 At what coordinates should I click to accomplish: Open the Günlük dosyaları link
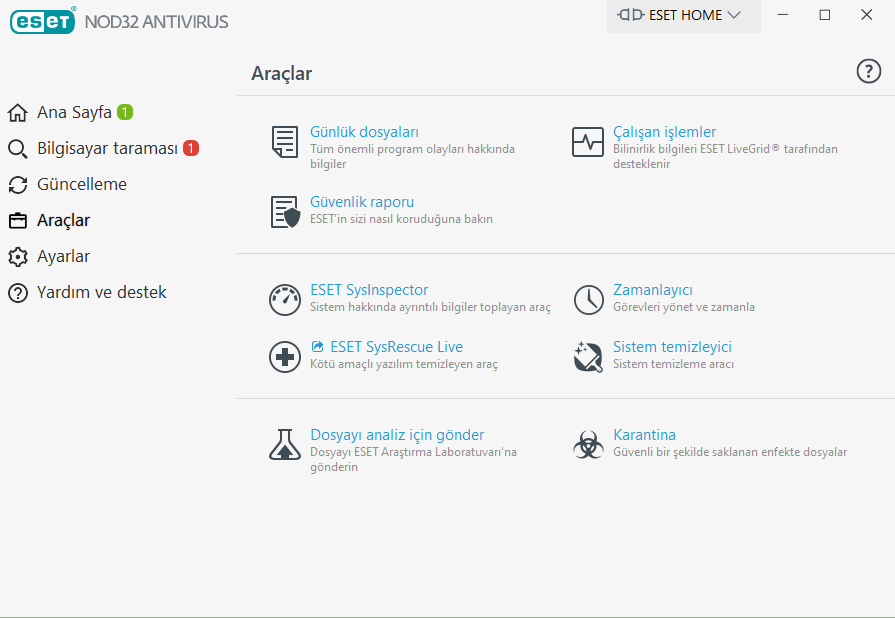point(364,131)
